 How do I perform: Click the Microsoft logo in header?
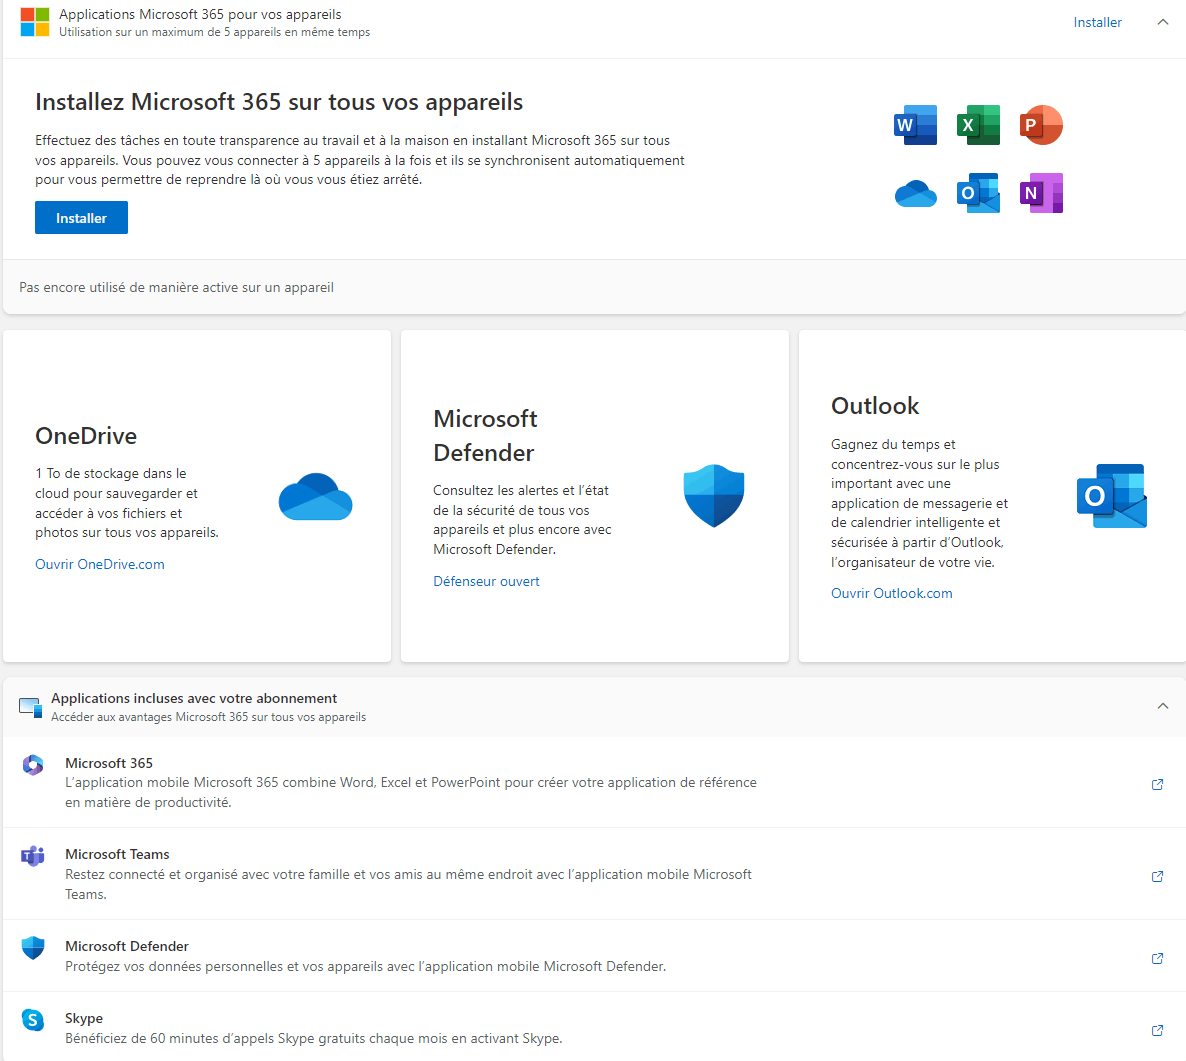35,22
